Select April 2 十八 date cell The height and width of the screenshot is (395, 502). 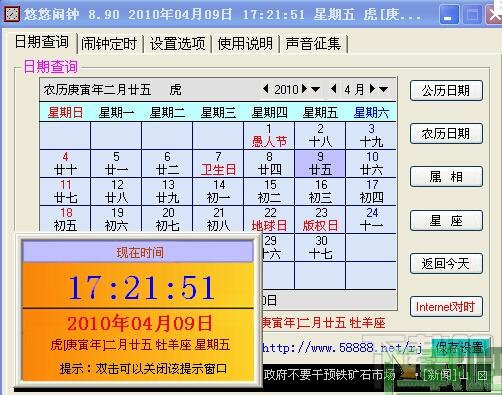click(x=320, y=135)
